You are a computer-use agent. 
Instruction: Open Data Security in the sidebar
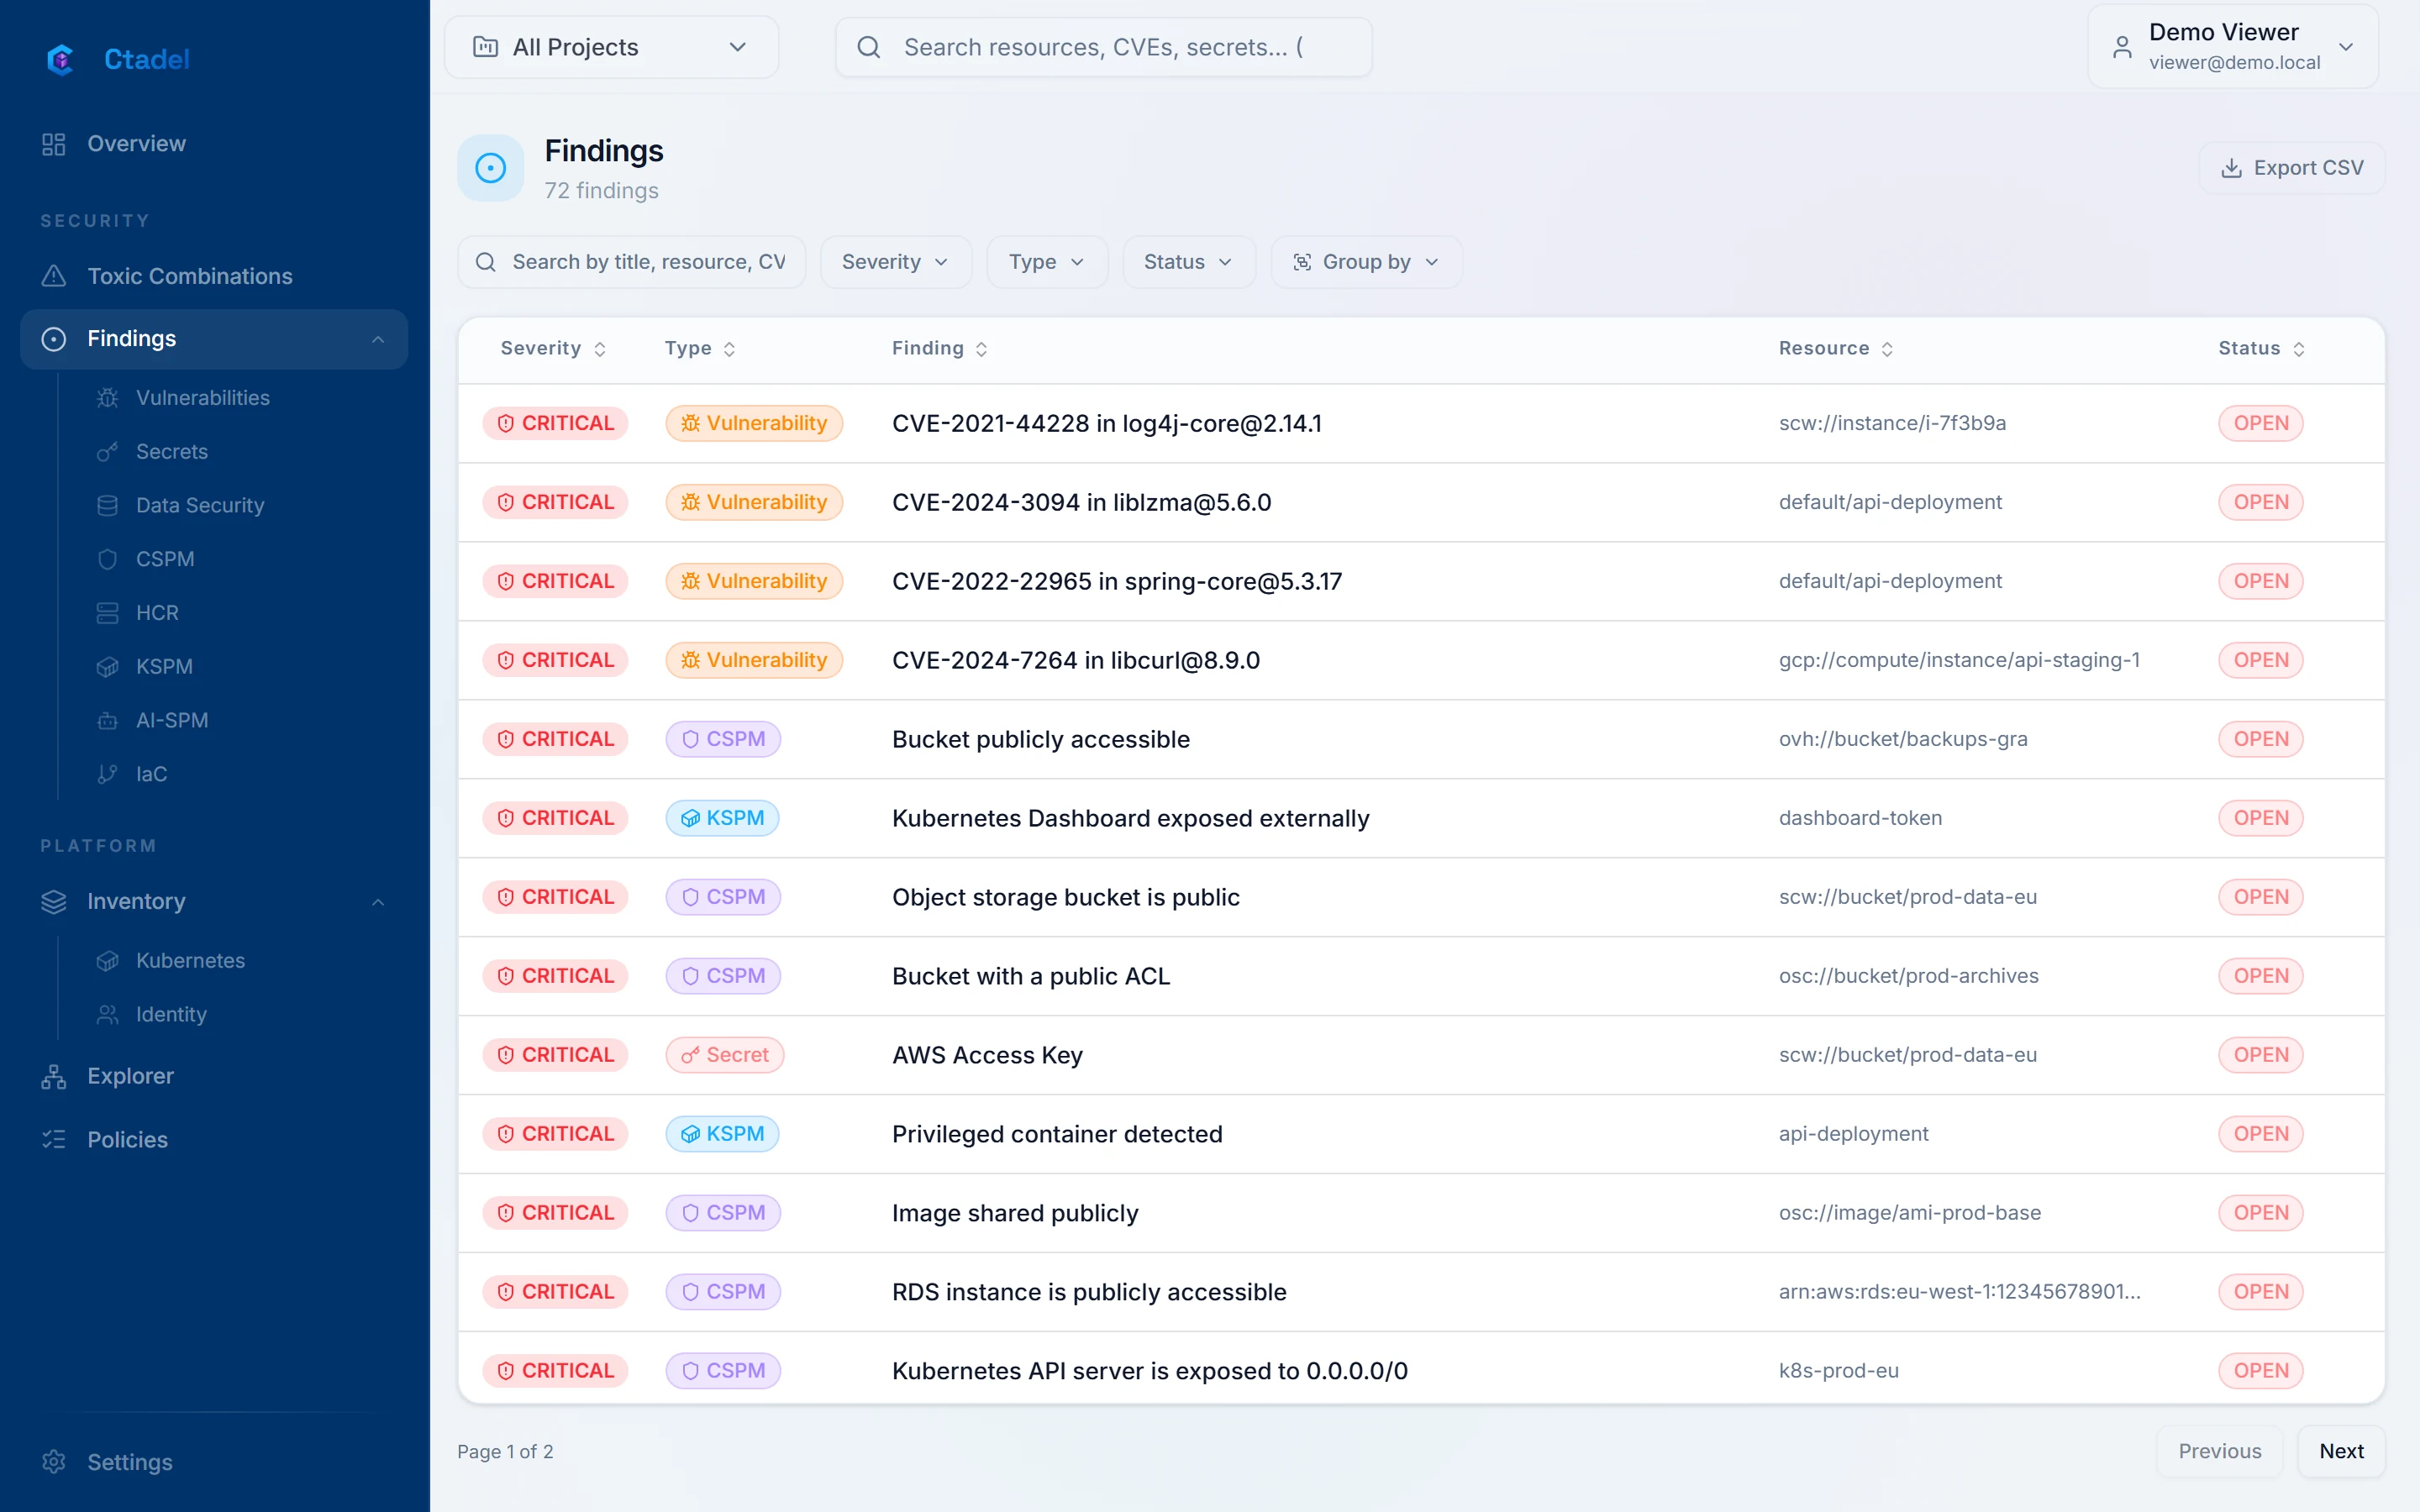pyautogui.click(x=200, y=506)
